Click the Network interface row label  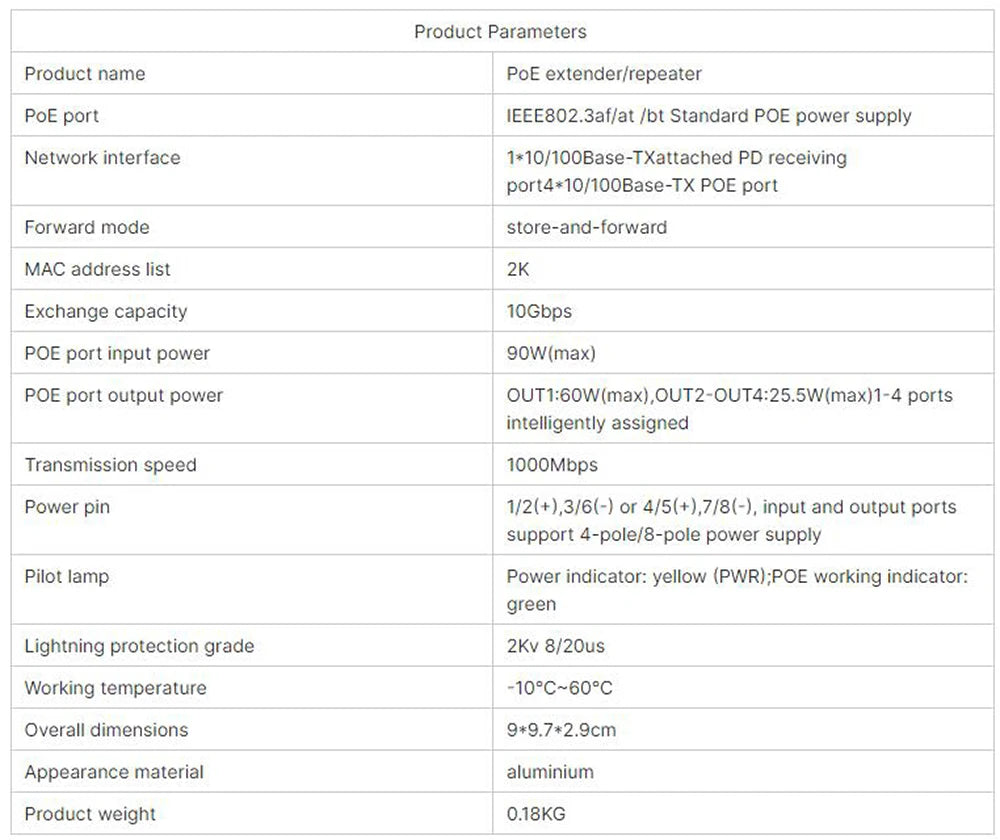point(102,158)
